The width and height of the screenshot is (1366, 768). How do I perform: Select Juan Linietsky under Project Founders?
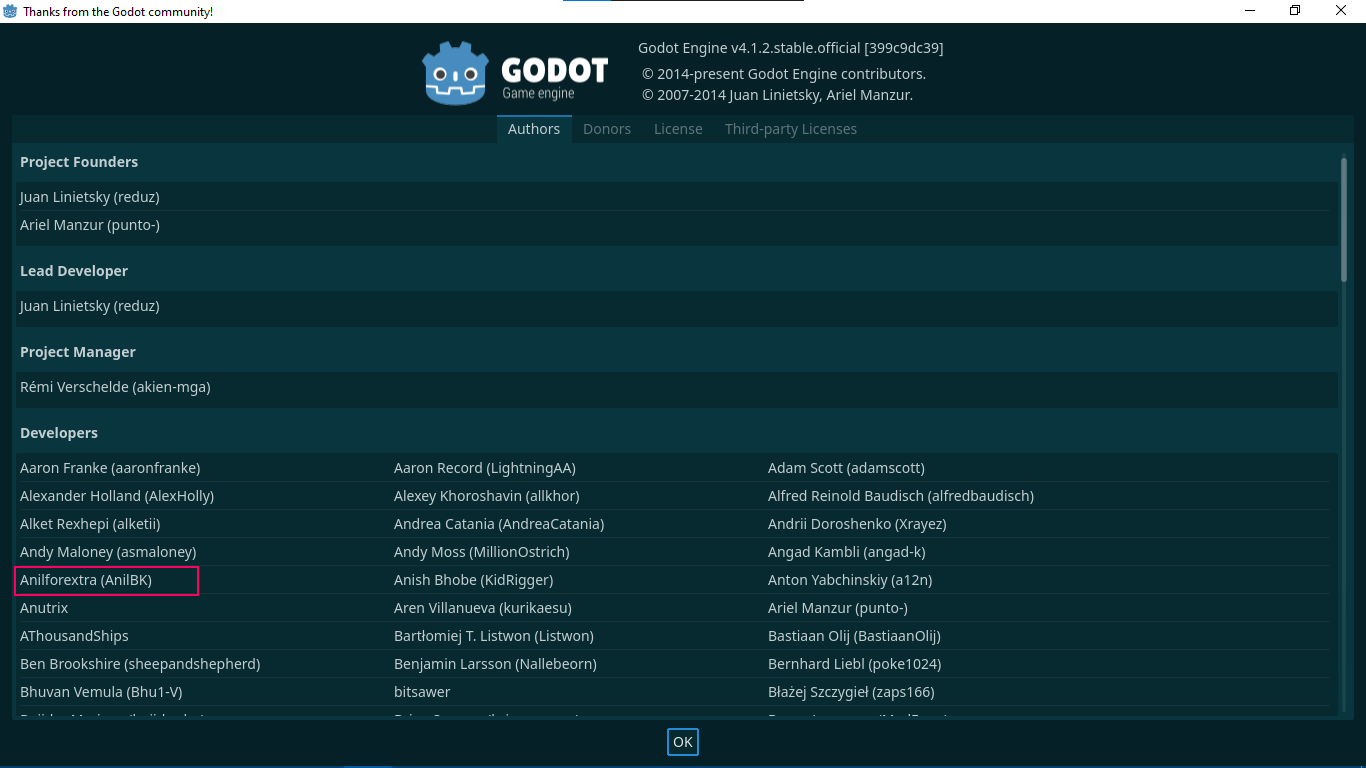(x=90, y=197)
